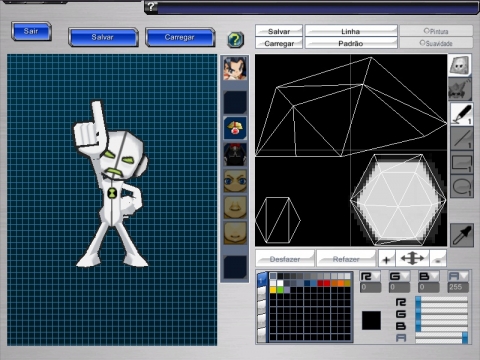Pick the yellow palette swatch
Image resolution: width=480 pixels, height=360 pixels.
273,290
